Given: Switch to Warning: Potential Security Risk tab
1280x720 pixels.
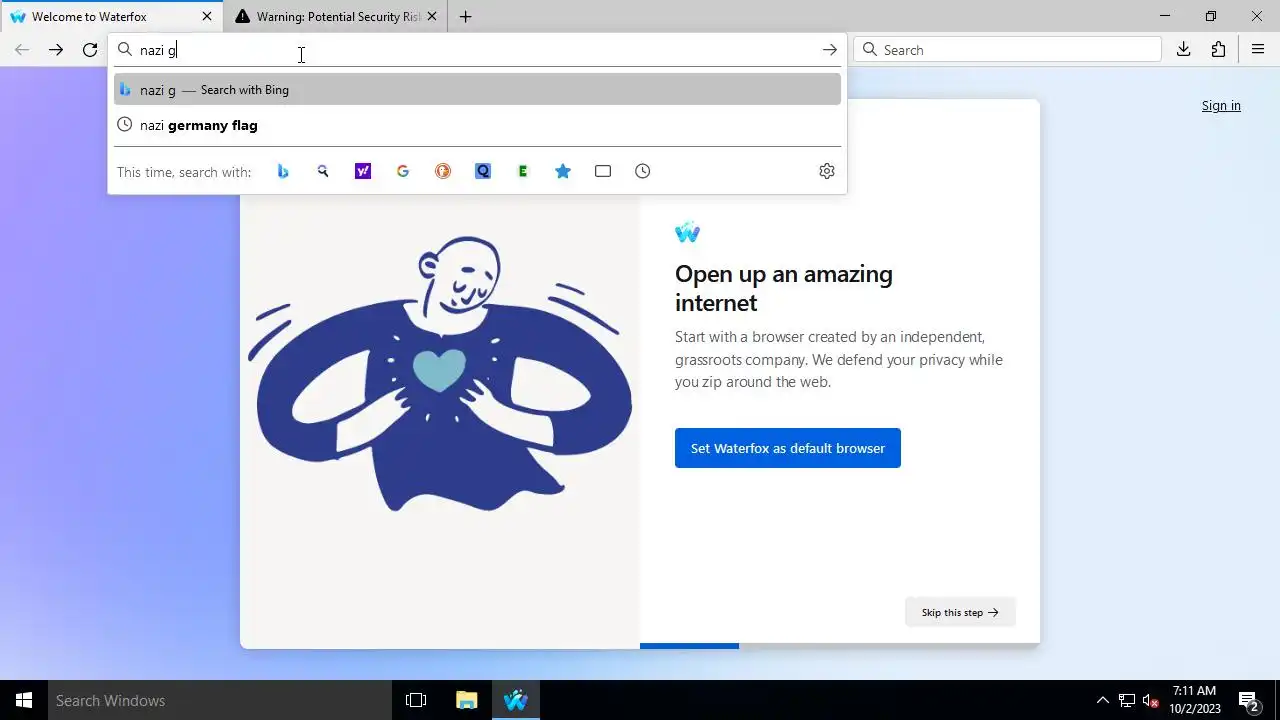Looking at the screenshot, I should click(337, 17).
